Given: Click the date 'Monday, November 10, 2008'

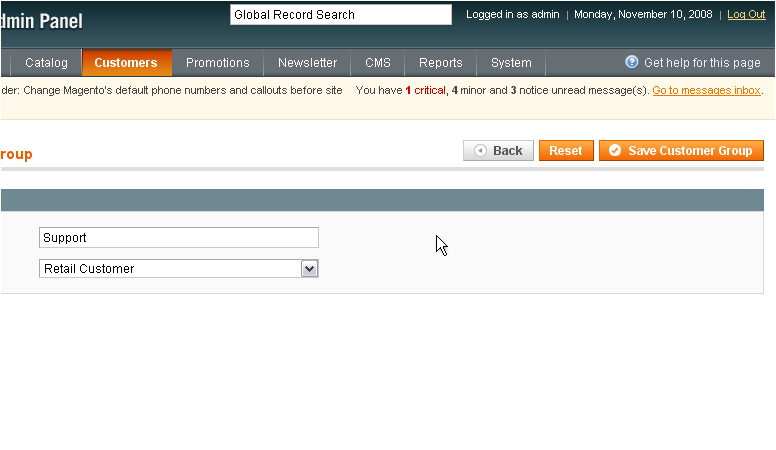Looking at the screenshot, I should [643, 14].
